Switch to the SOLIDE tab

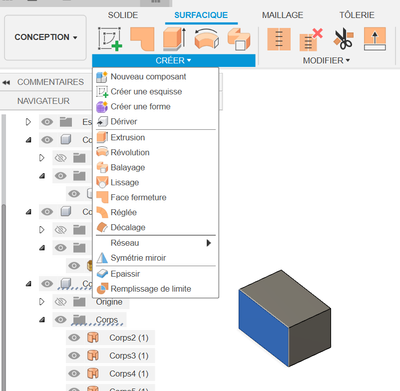(123, 15)
